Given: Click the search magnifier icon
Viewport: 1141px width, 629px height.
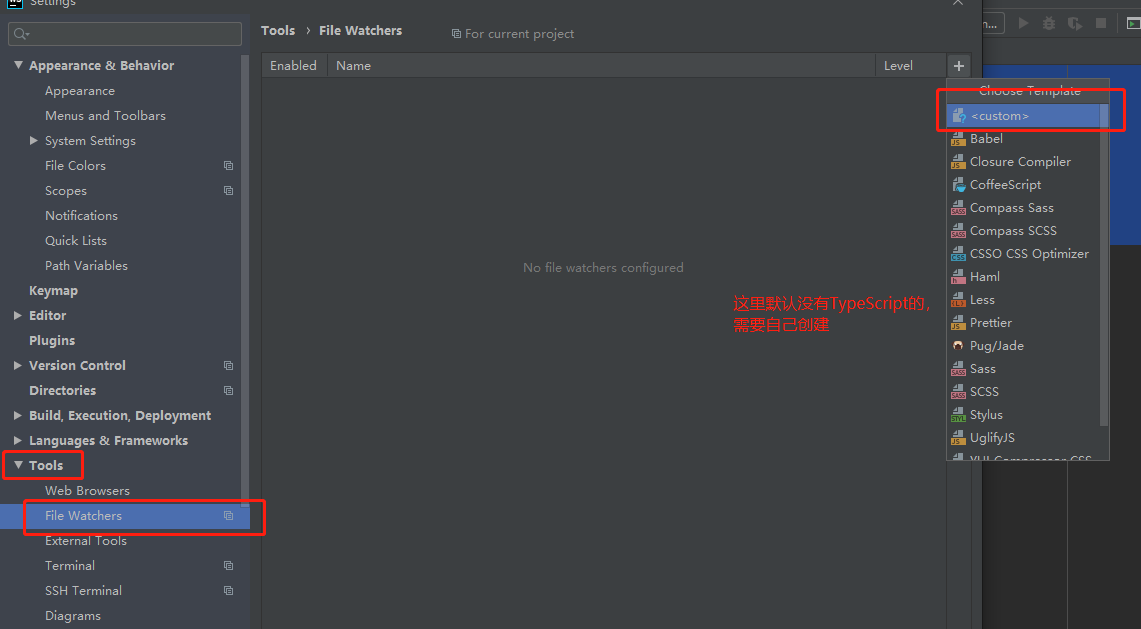Looking at the screenshot, I should click(x=20, y=33).
